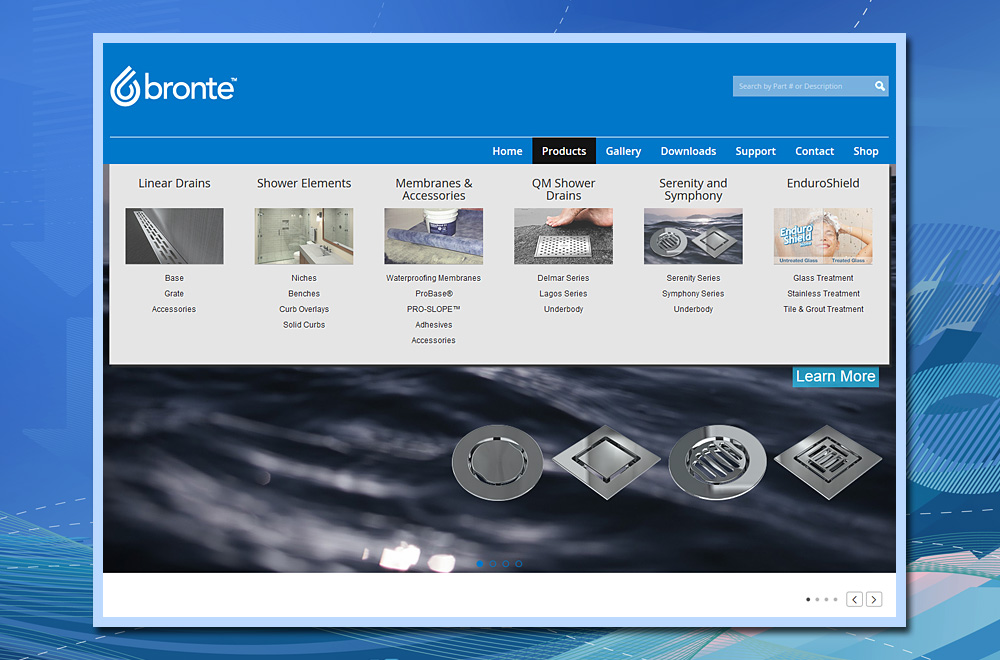
Task: Visit the Shop menu item
Action: click(865, 151)
